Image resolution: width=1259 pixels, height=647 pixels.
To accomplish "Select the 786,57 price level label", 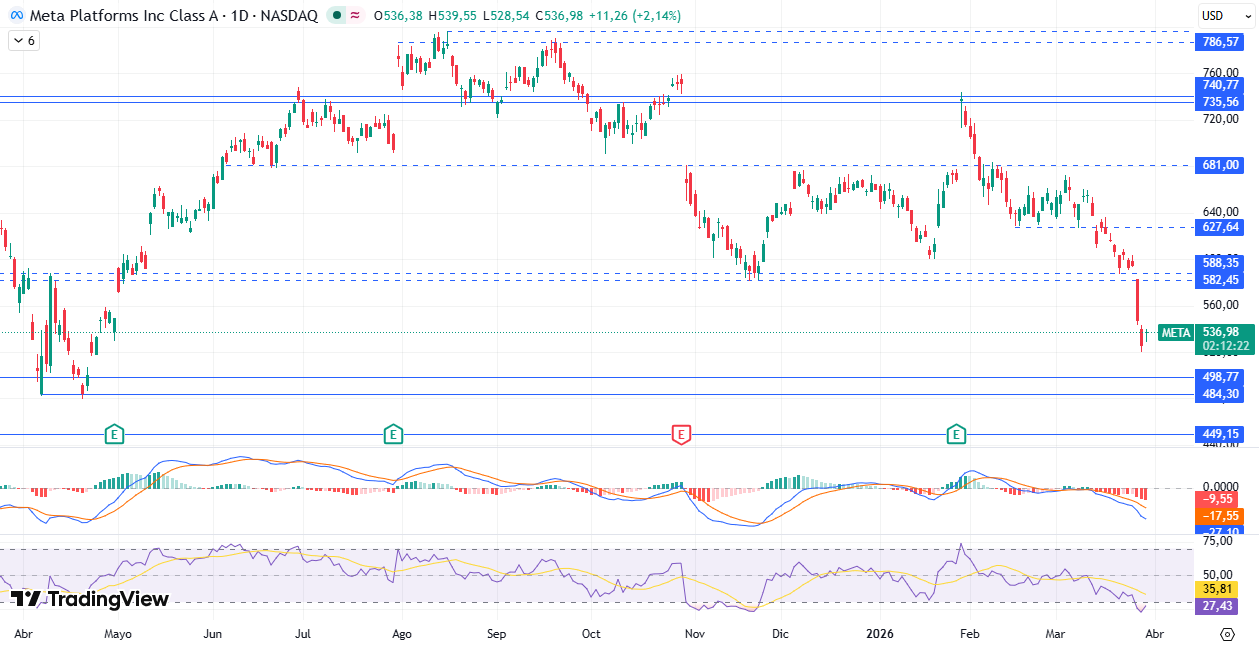I will [1221, 42].
